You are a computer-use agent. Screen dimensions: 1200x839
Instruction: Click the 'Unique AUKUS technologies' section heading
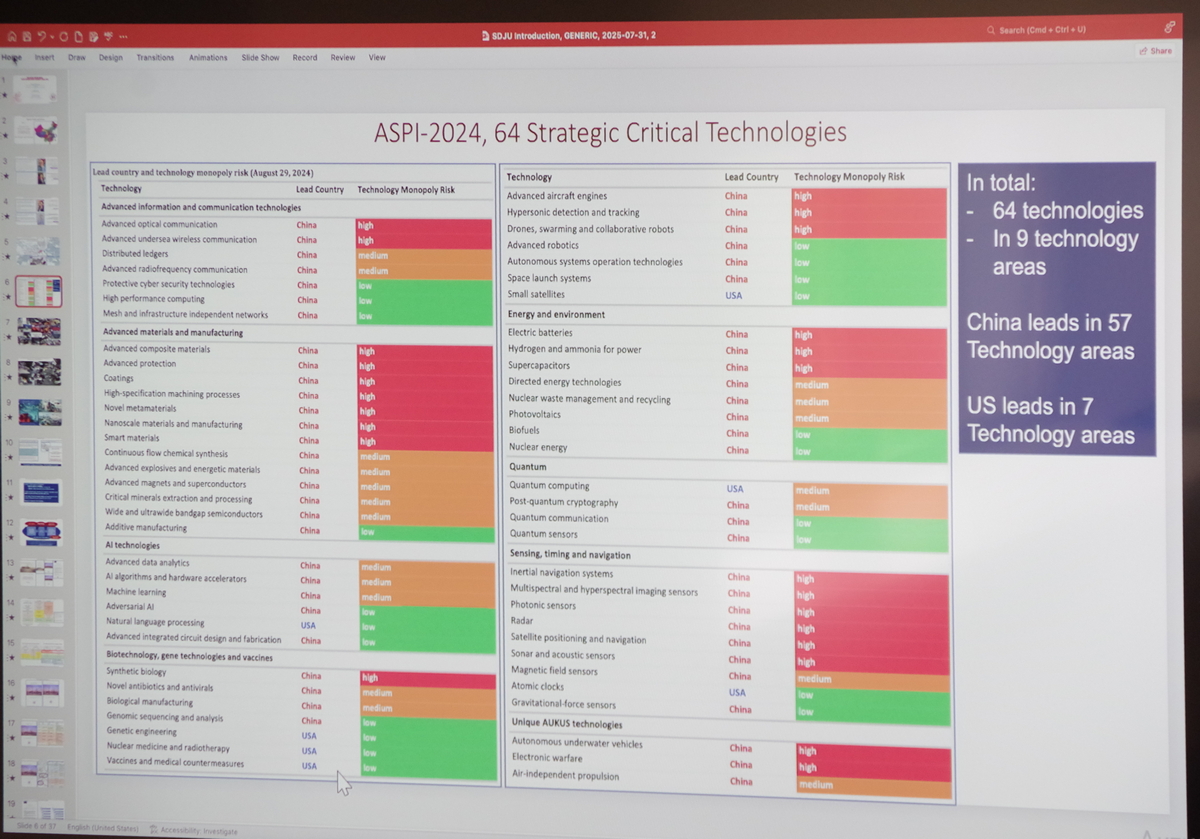(567, 724)
